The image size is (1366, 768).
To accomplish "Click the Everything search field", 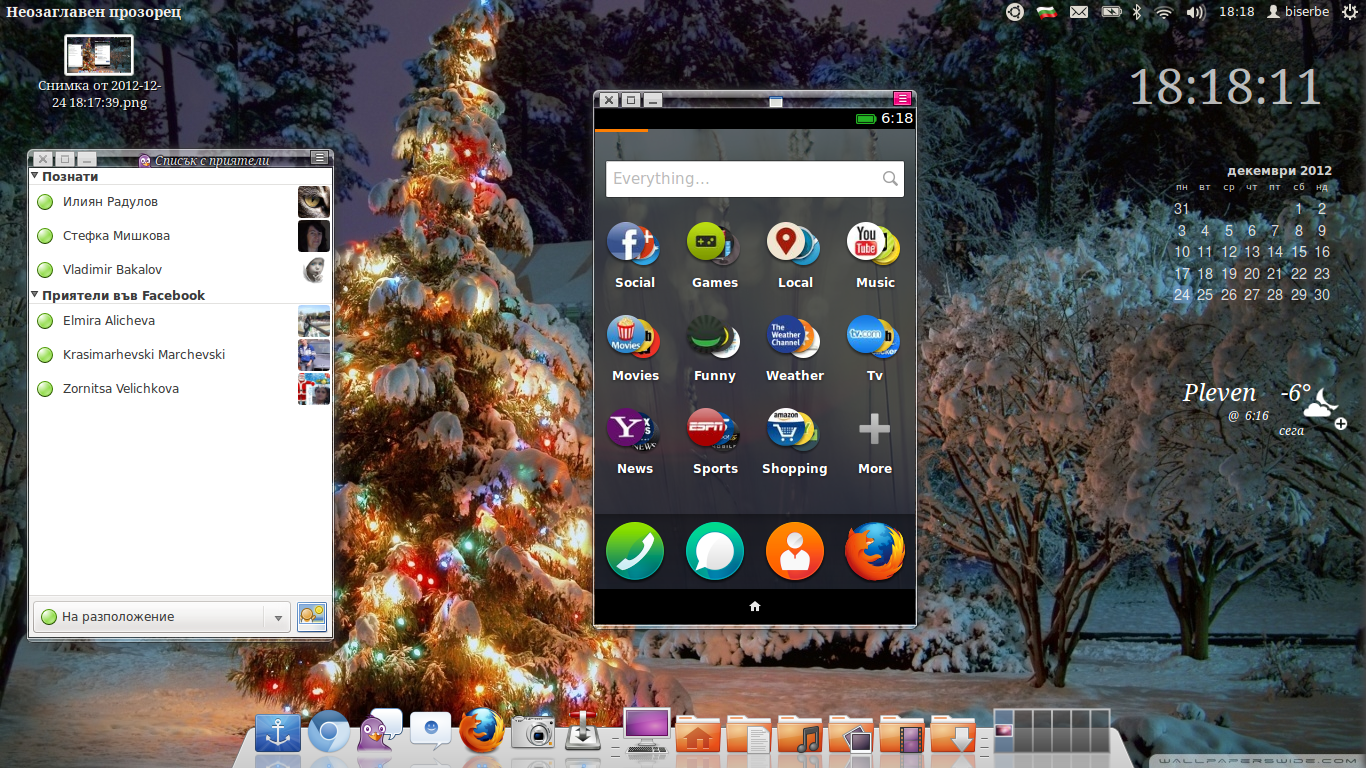I will click(x=755, y=179).
